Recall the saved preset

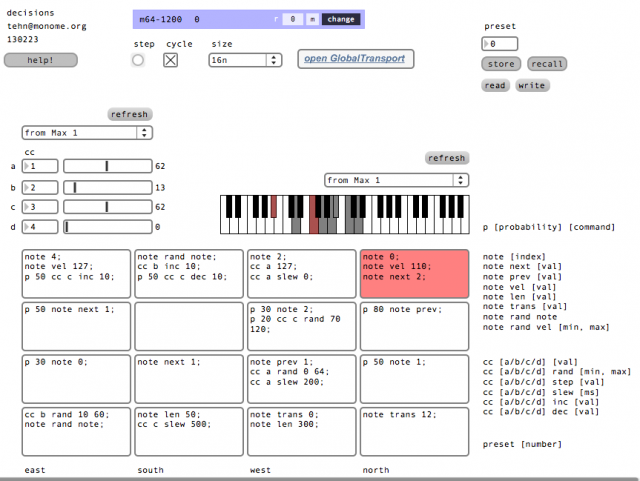(547, 64)
